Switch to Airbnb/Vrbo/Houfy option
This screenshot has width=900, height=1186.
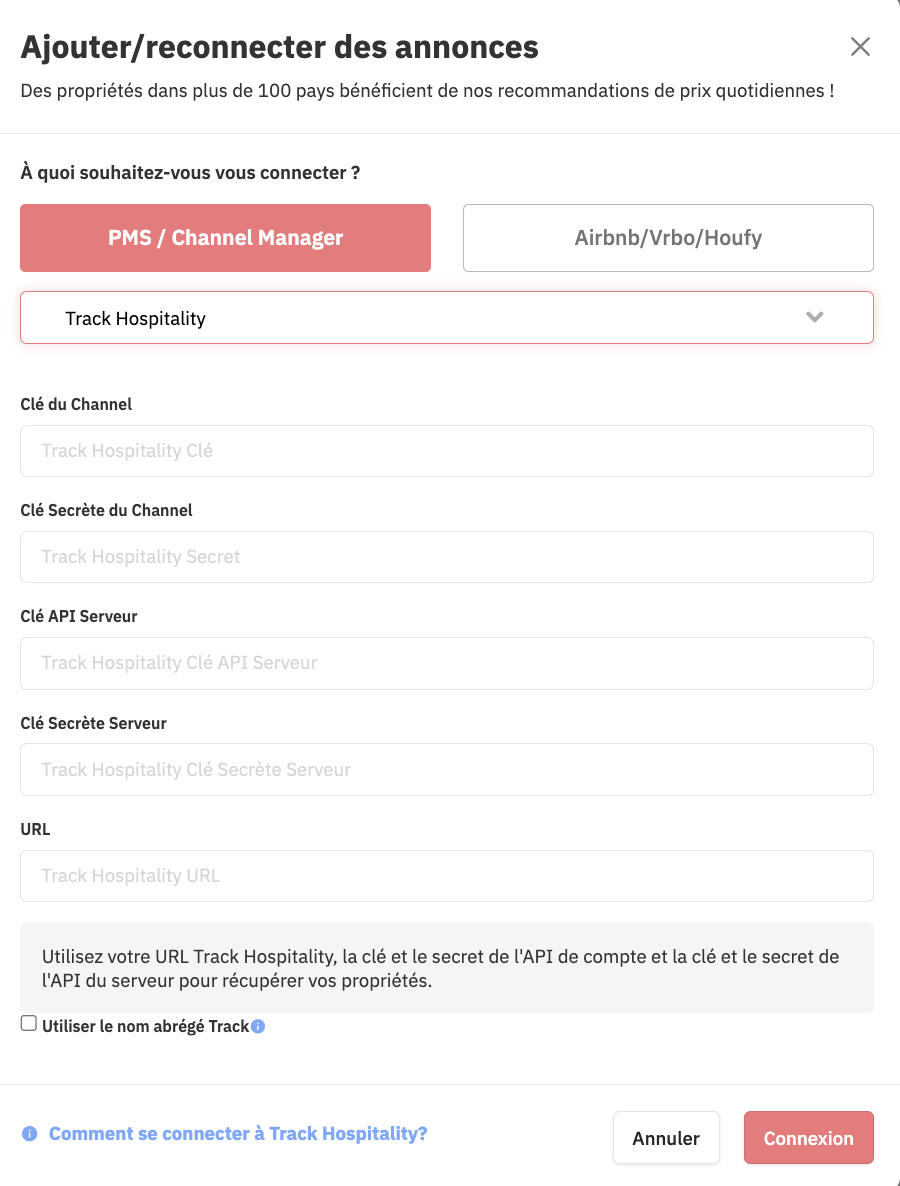point(669,238)
